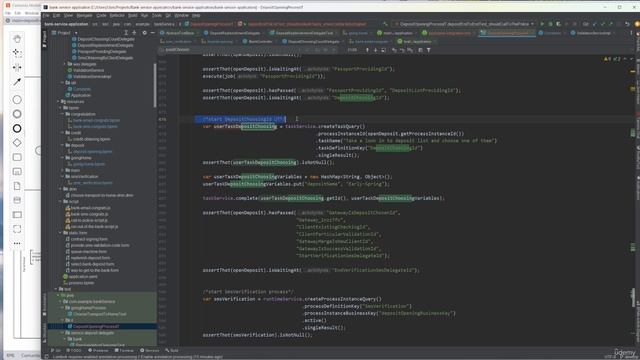
Task: Click the warnings indicator atop the editor
Action: point(612,59)
